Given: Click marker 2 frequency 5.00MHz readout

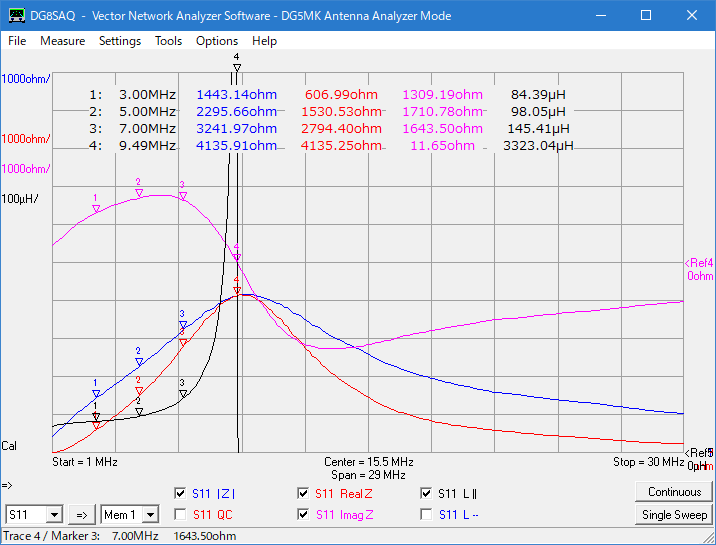Looking at the screenshot, I should 147,111.
